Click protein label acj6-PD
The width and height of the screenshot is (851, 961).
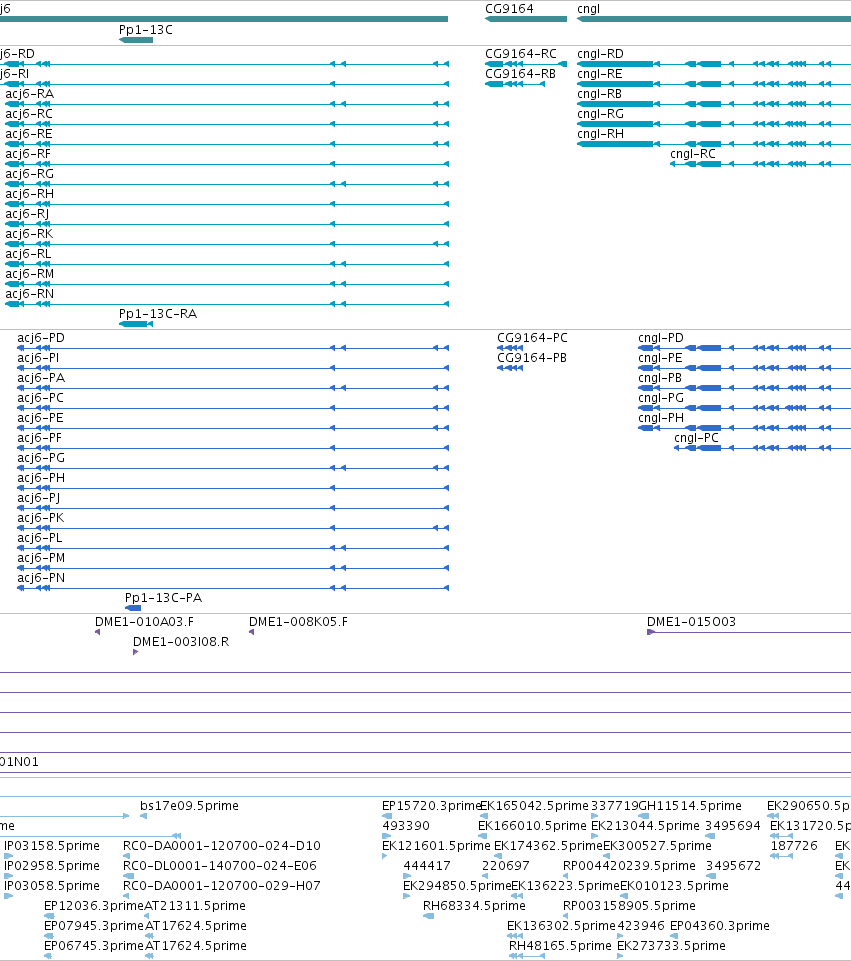(x=41, y=338)
